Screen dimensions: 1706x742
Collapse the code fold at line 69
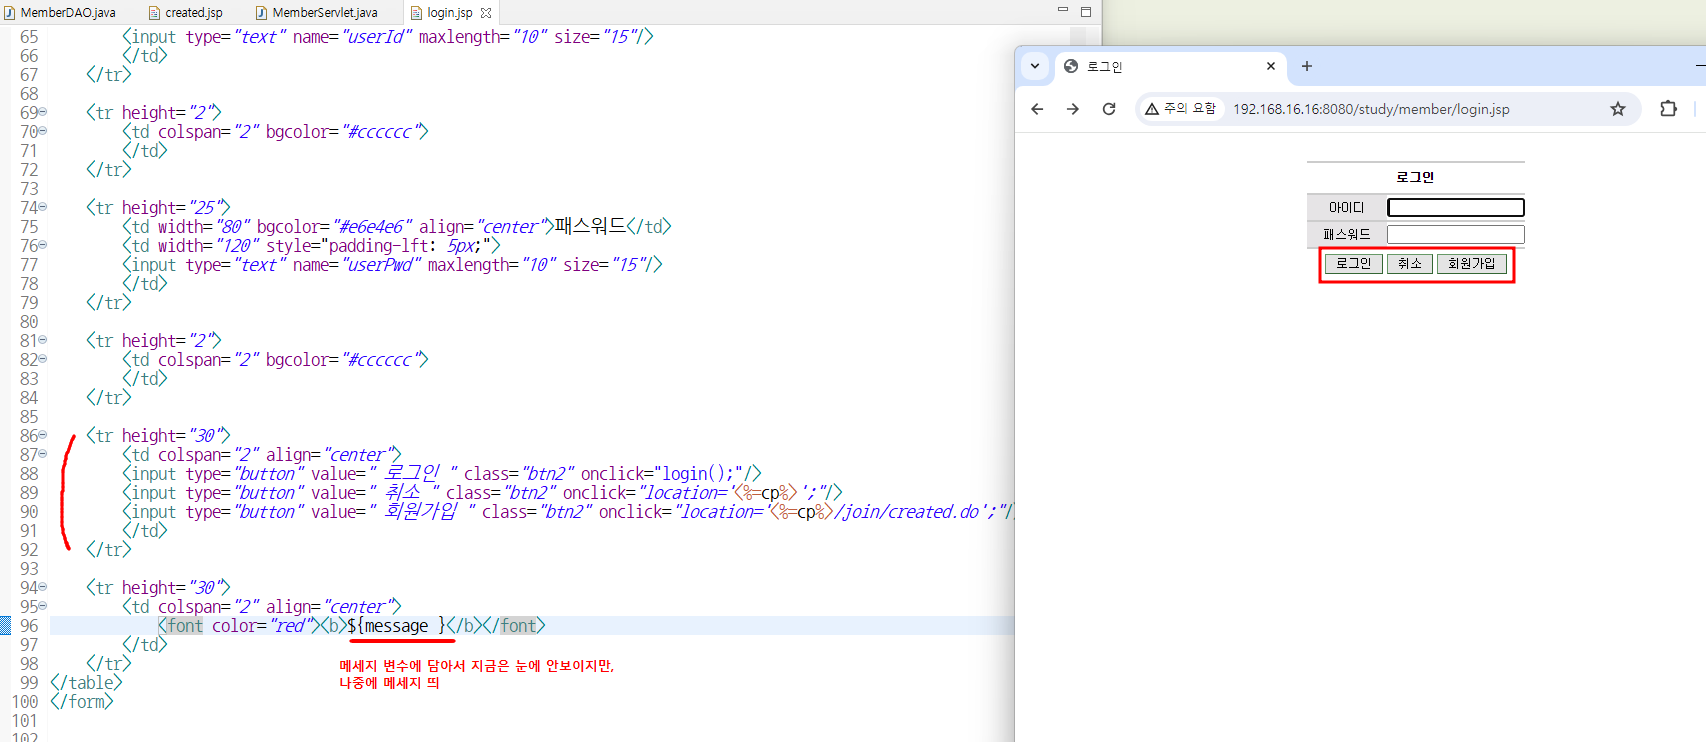[x=43, y=113]
